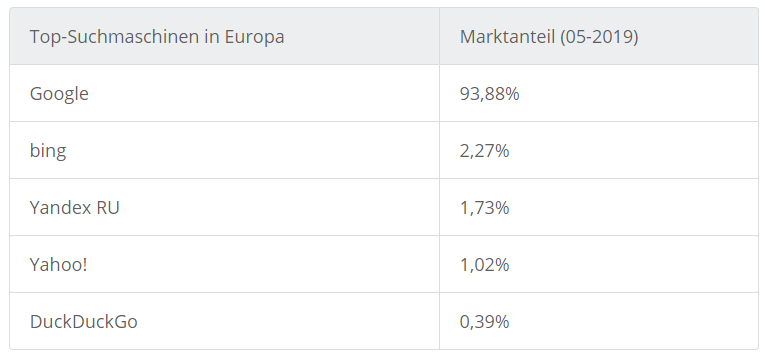Viewport: 765px width, 362px height.
Task: Click the 0,39% market share value
Action: pyautogui.click(x=484, y=322)
